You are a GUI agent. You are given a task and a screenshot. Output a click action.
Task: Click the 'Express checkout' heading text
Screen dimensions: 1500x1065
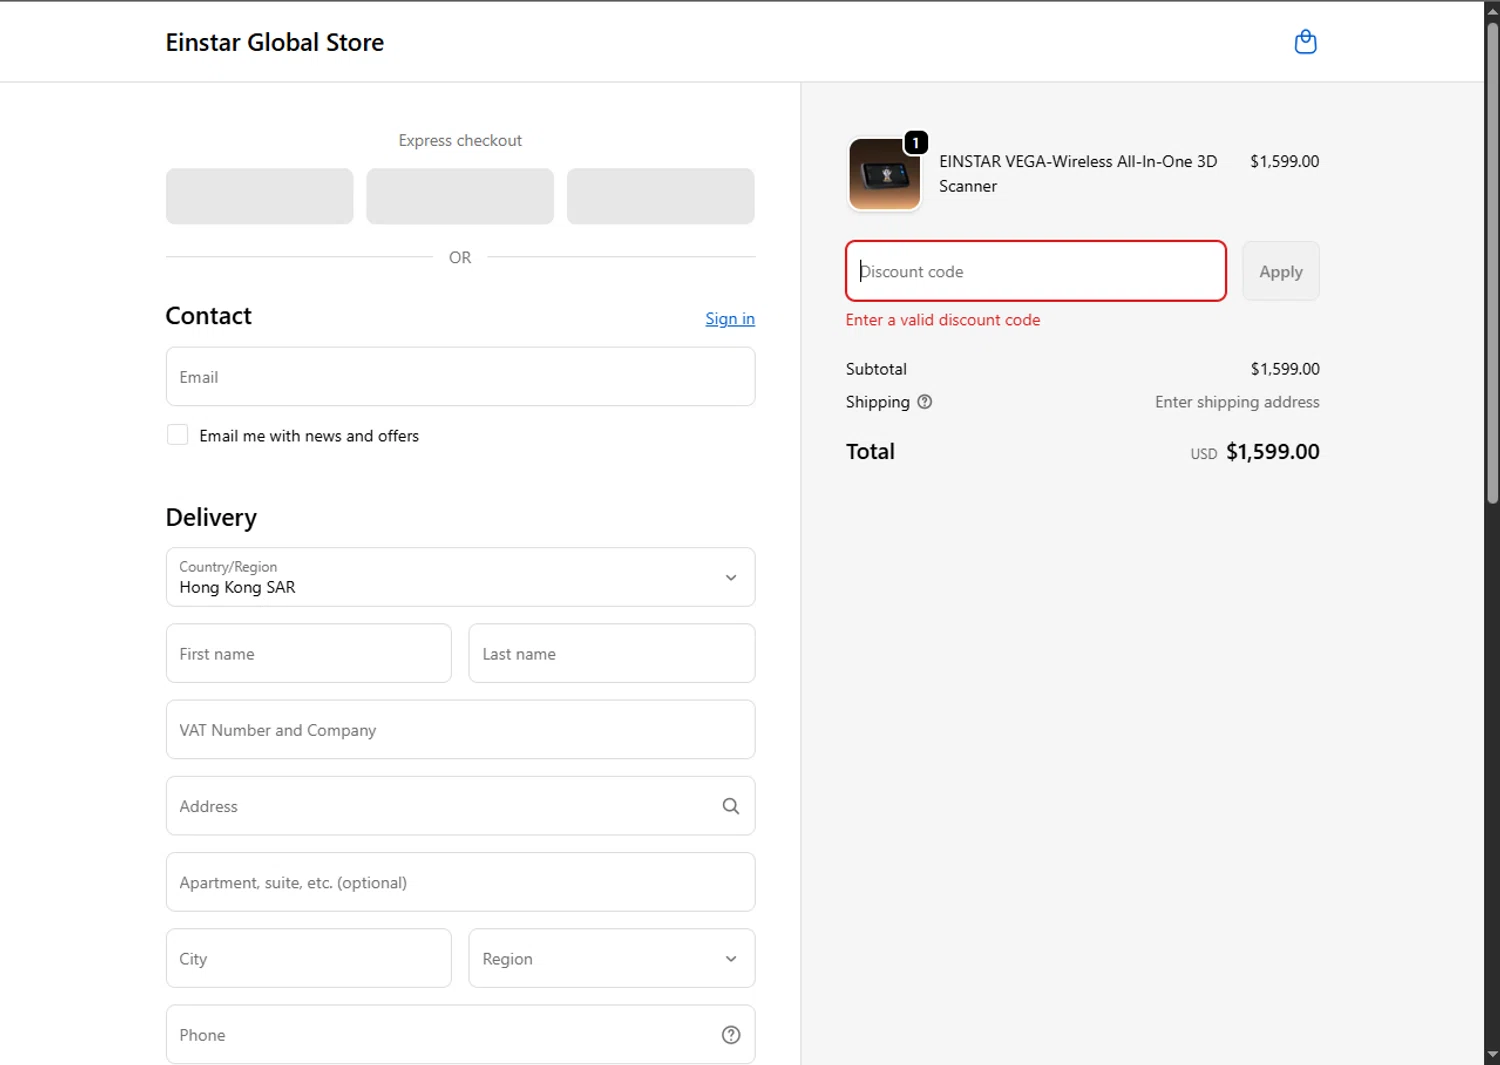[x=460, y=141]
